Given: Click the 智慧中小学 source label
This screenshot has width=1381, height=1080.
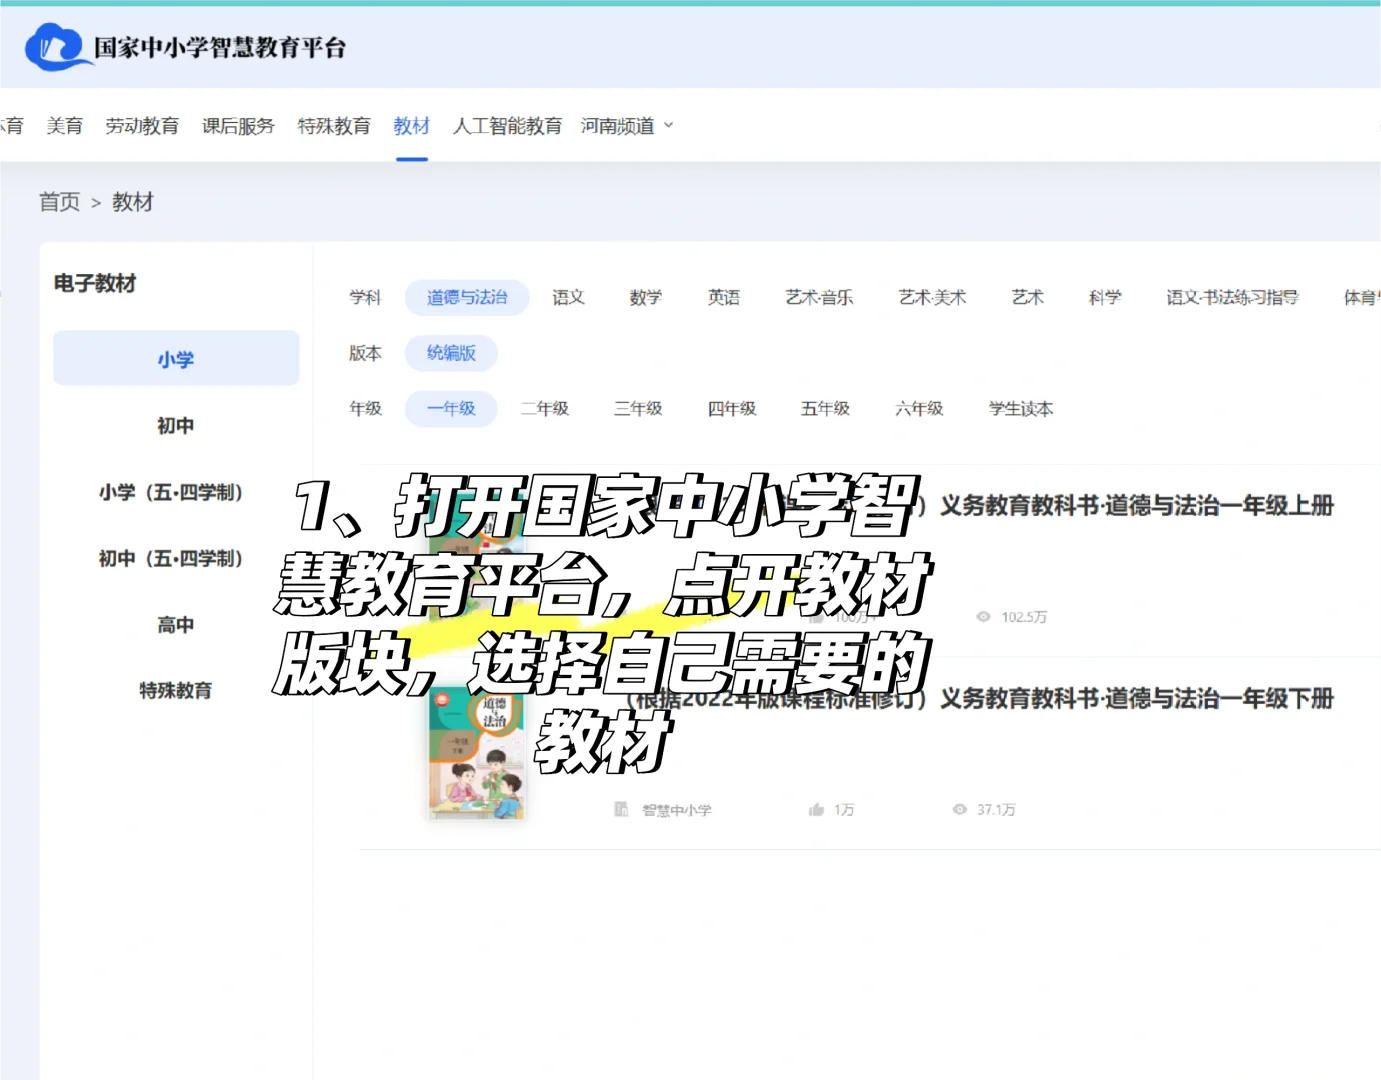Looking at the screenshot, I should click(677, 810).
